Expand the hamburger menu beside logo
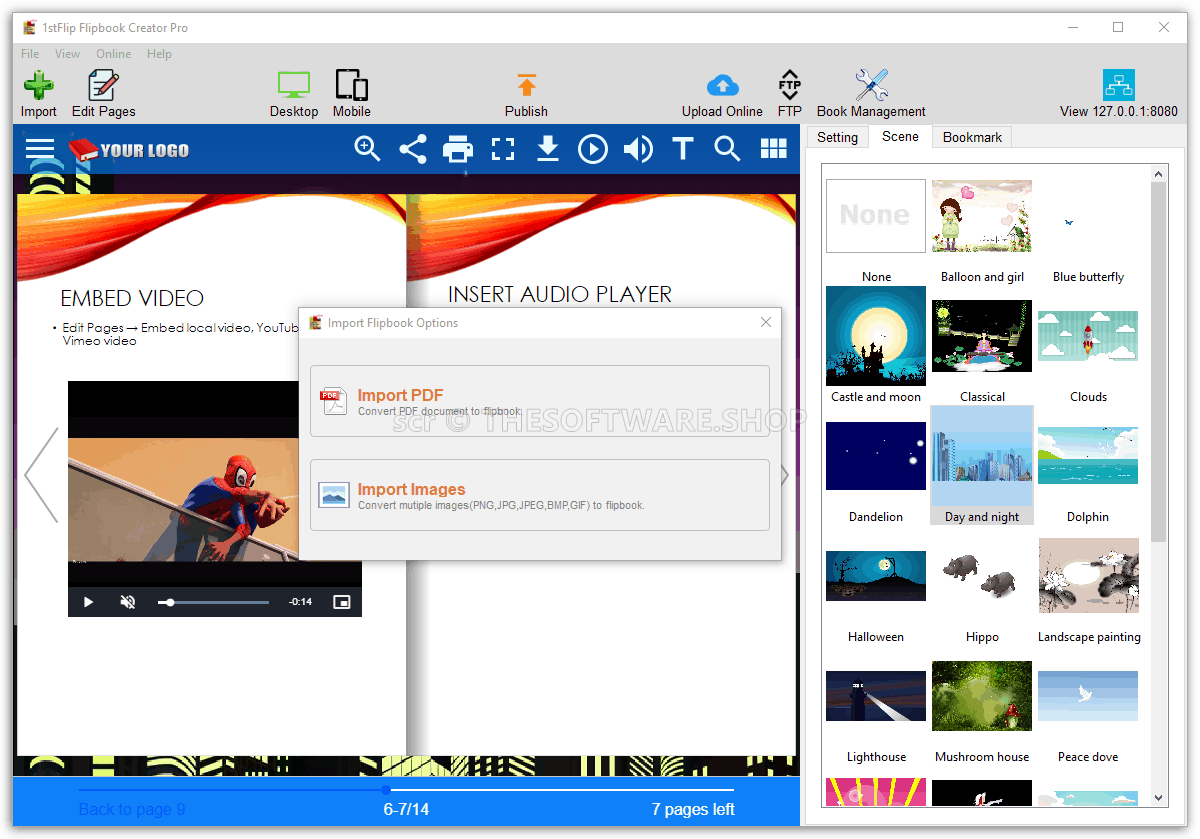Viewport: 1200px width, 839px height. 40,150
